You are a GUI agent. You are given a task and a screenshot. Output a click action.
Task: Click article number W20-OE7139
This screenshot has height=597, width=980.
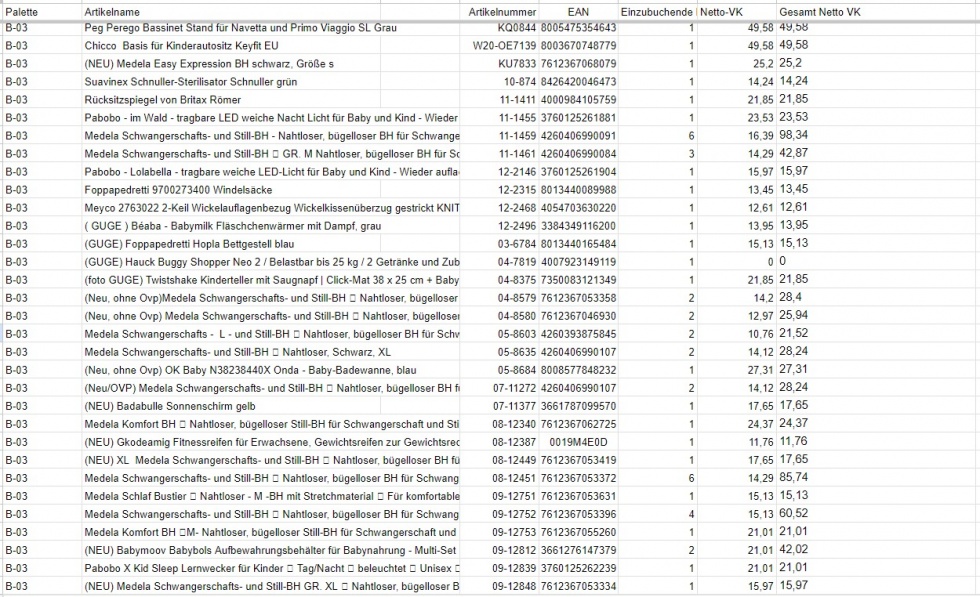click(x=504, y=46)
